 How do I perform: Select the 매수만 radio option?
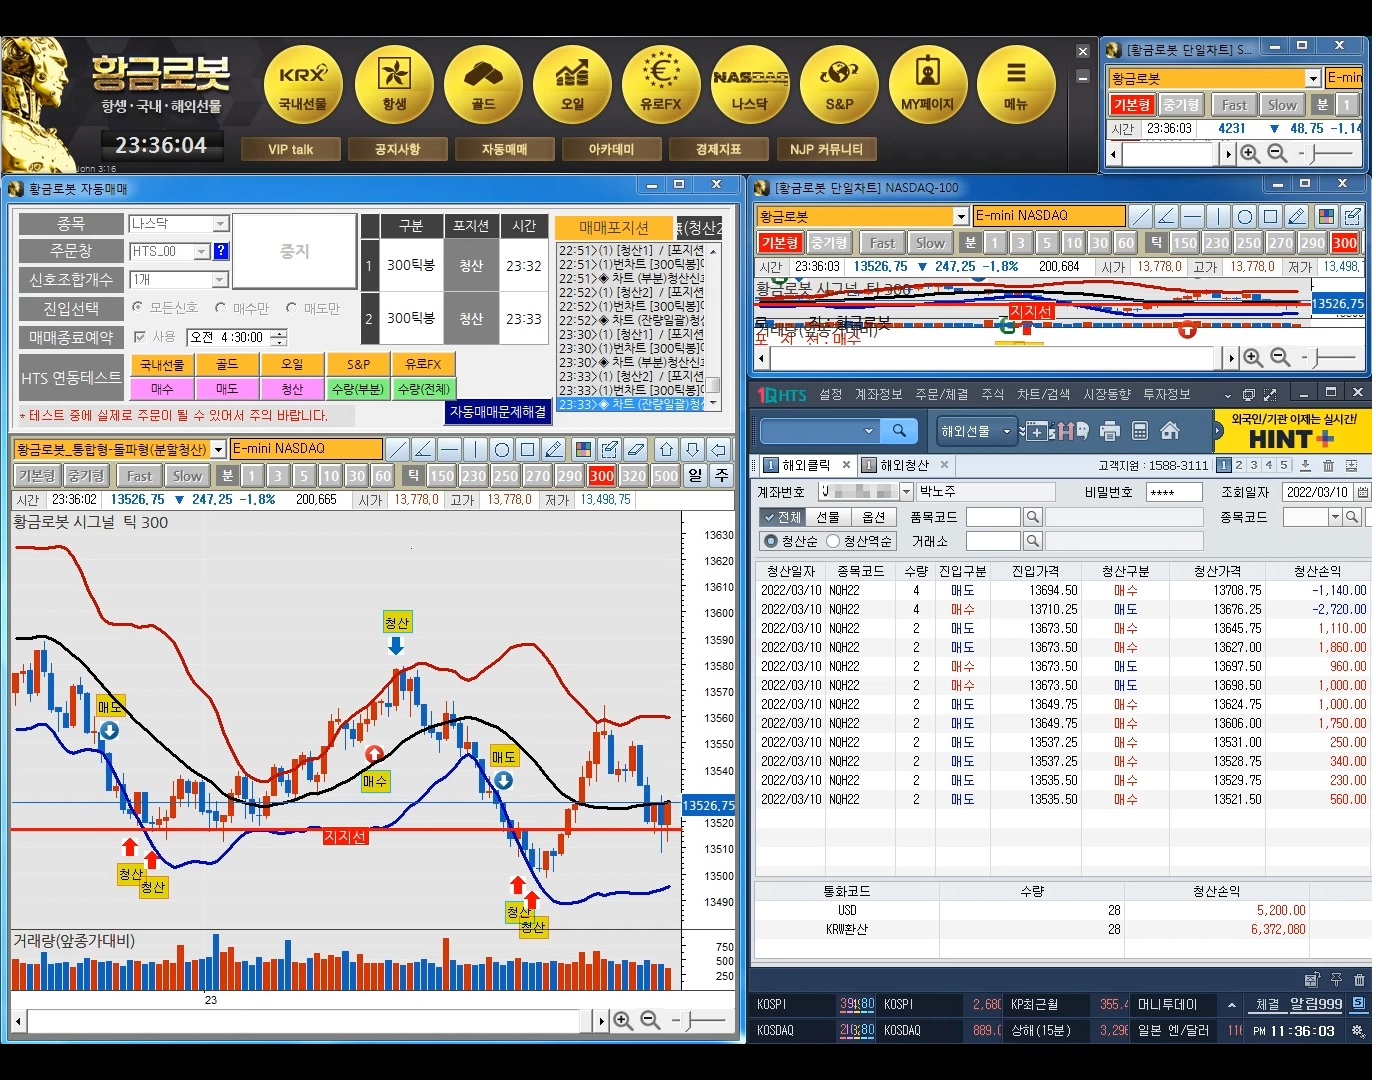pyautogui.click(x=221, y=308)
